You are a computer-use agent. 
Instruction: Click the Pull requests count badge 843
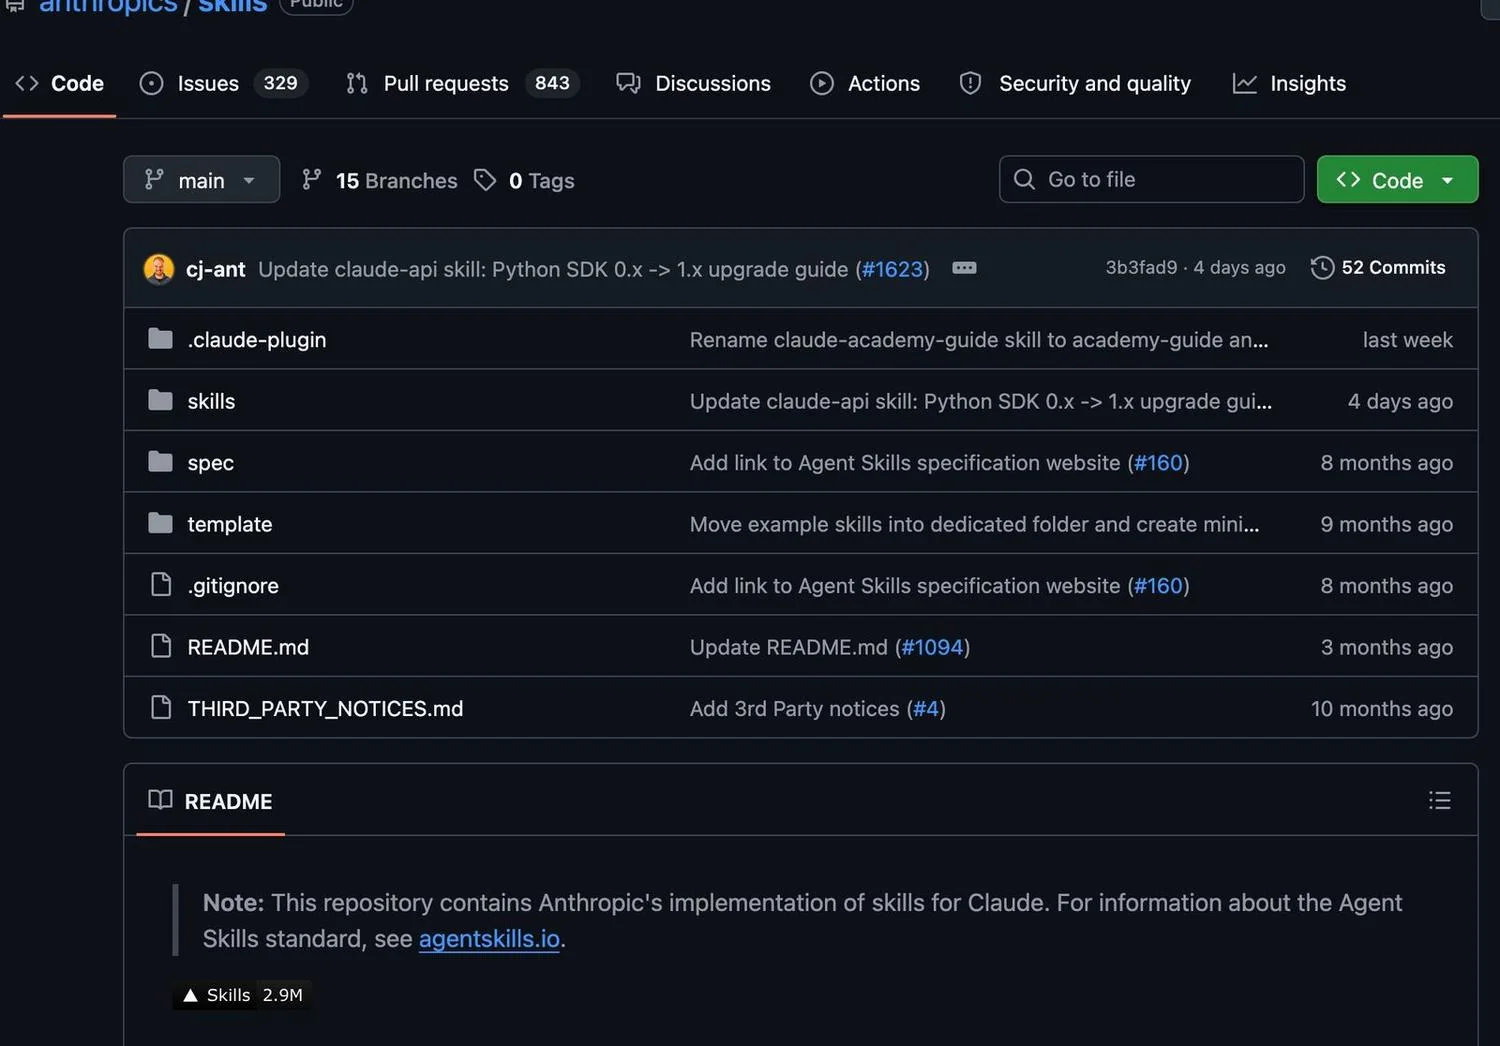coord(552,83)
